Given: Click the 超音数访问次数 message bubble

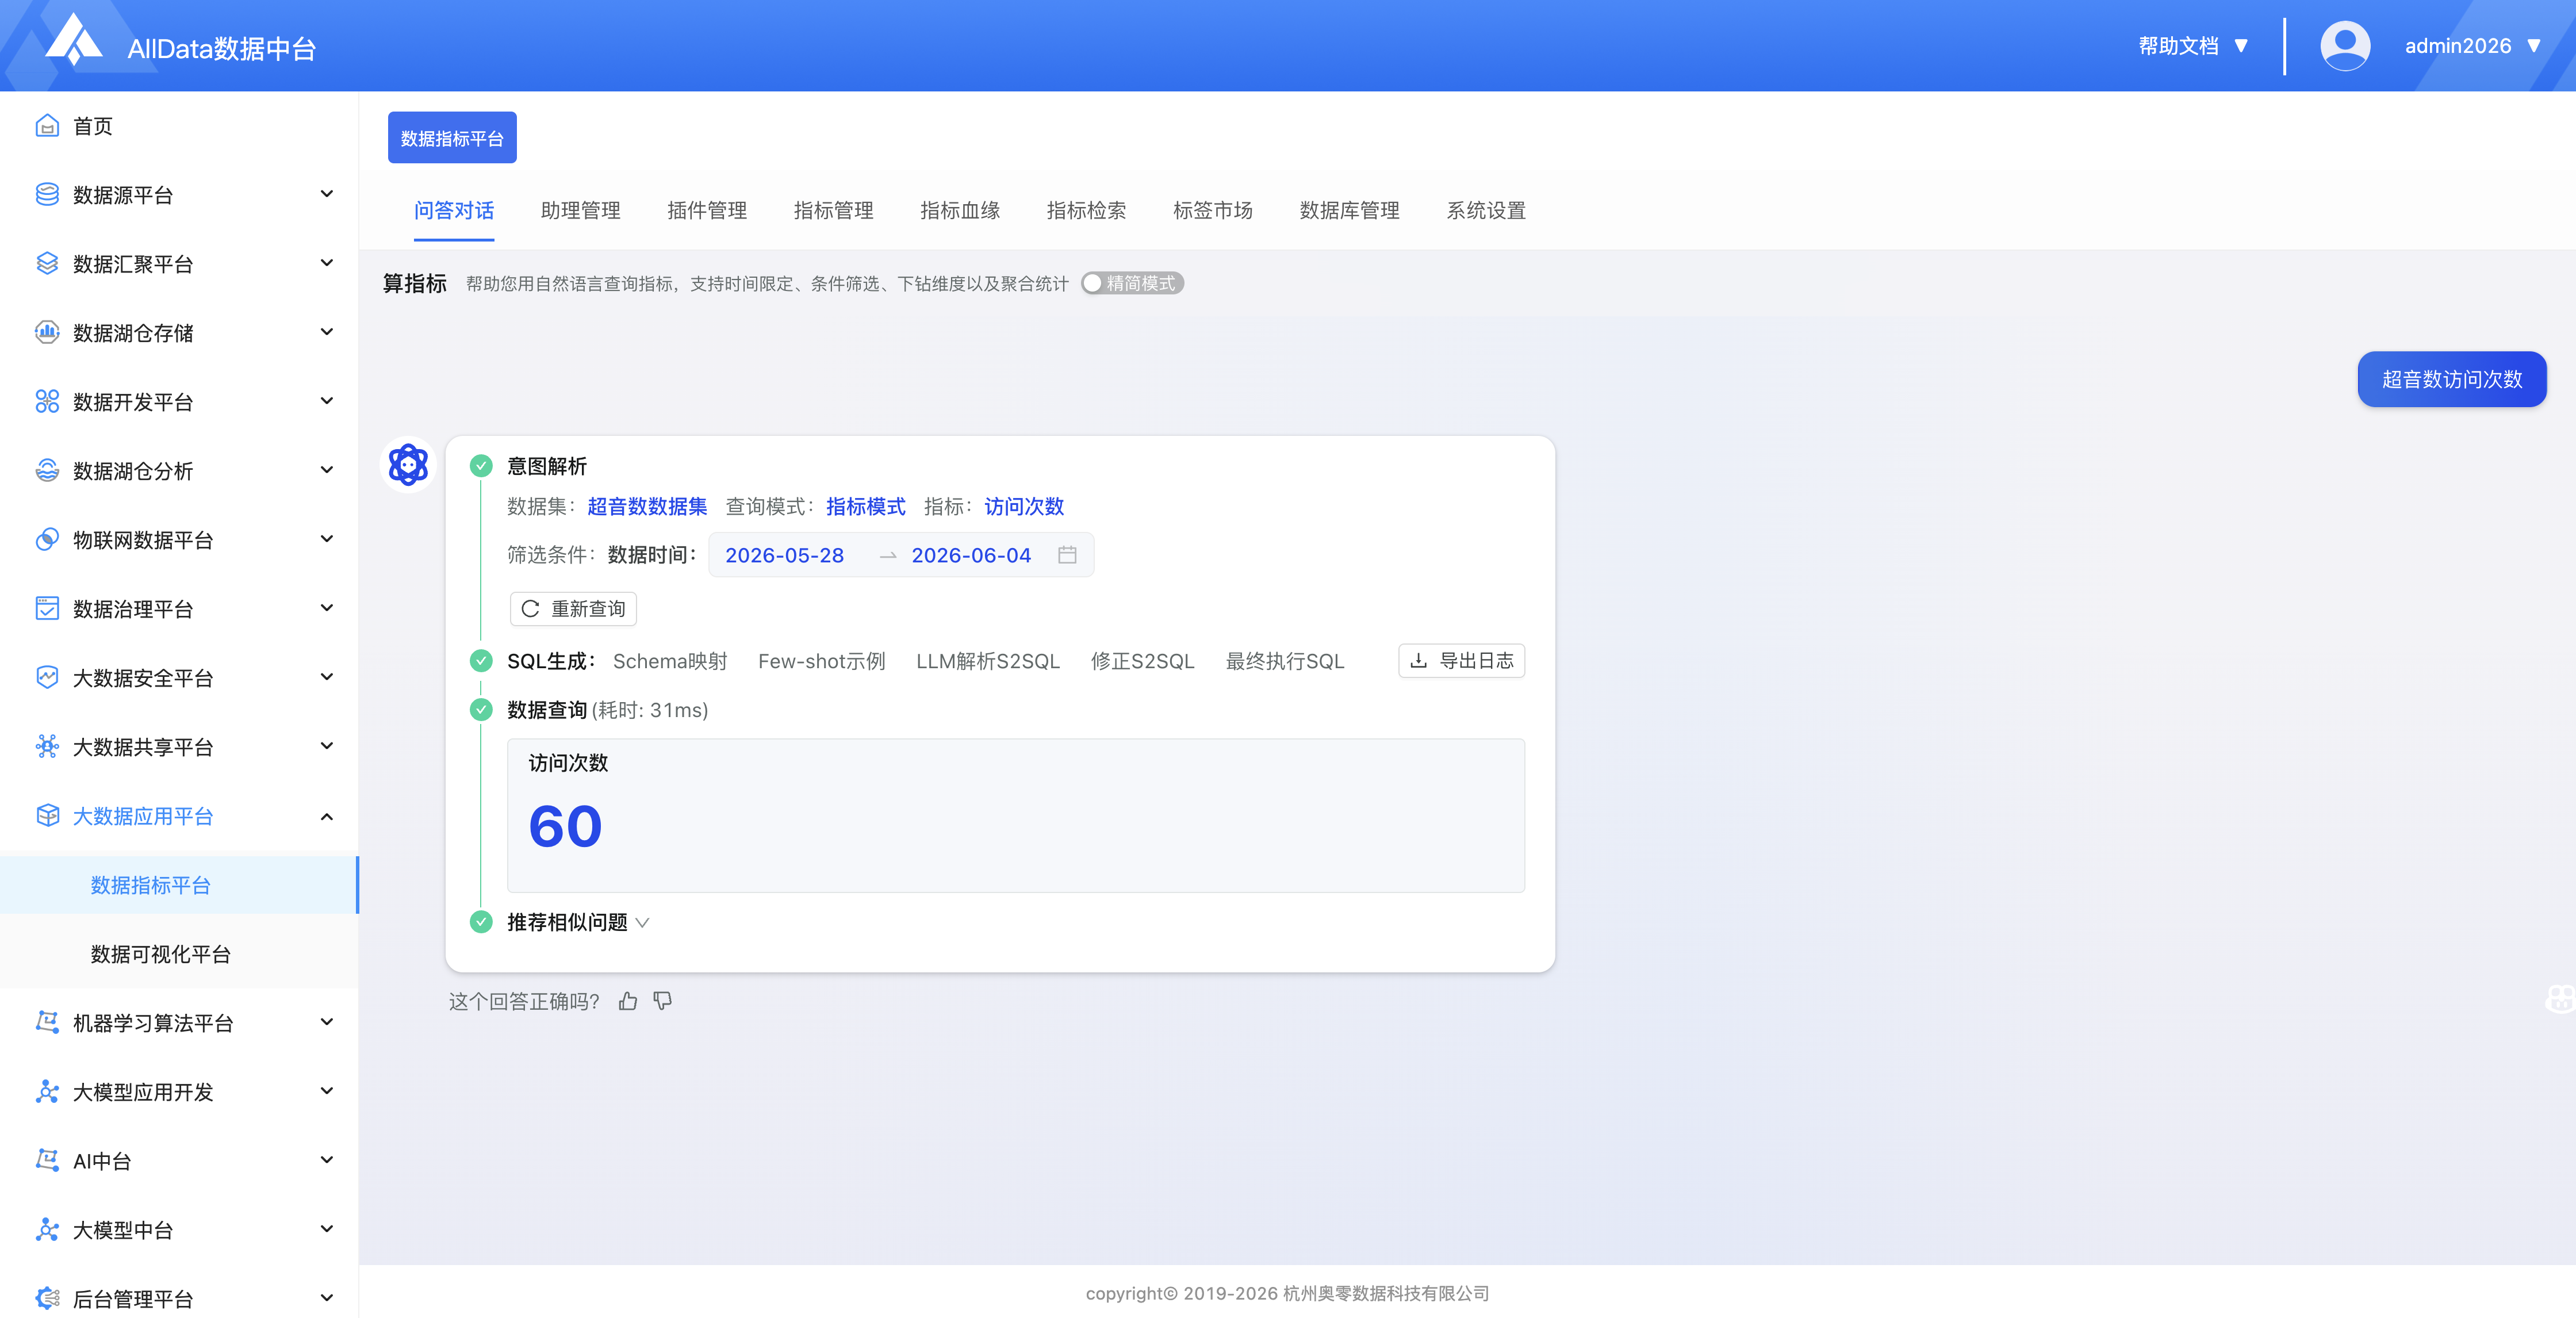Looking at the screenshot, I should point(2452,379).
